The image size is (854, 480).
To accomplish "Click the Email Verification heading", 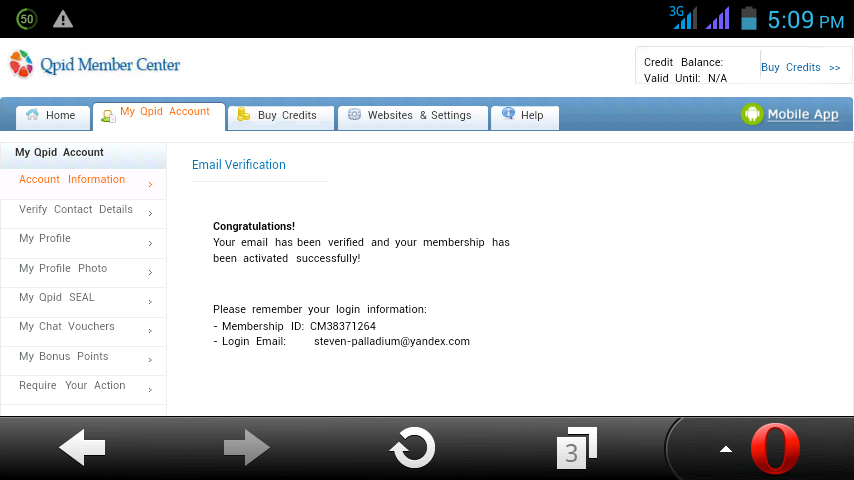I will coord(239,165).
